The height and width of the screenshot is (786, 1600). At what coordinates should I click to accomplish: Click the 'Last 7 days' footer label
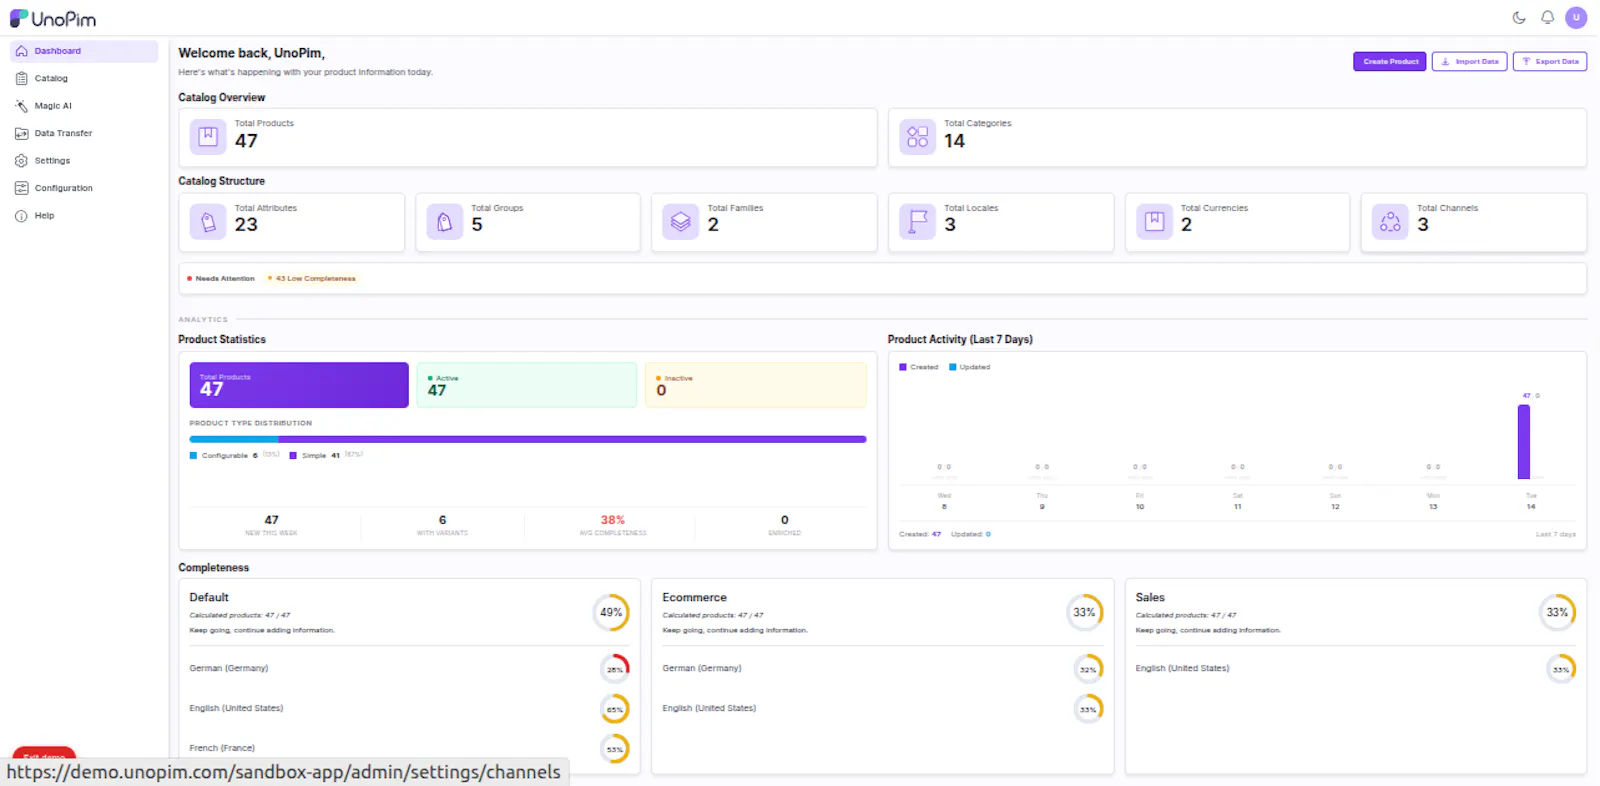pos(1555,534)
